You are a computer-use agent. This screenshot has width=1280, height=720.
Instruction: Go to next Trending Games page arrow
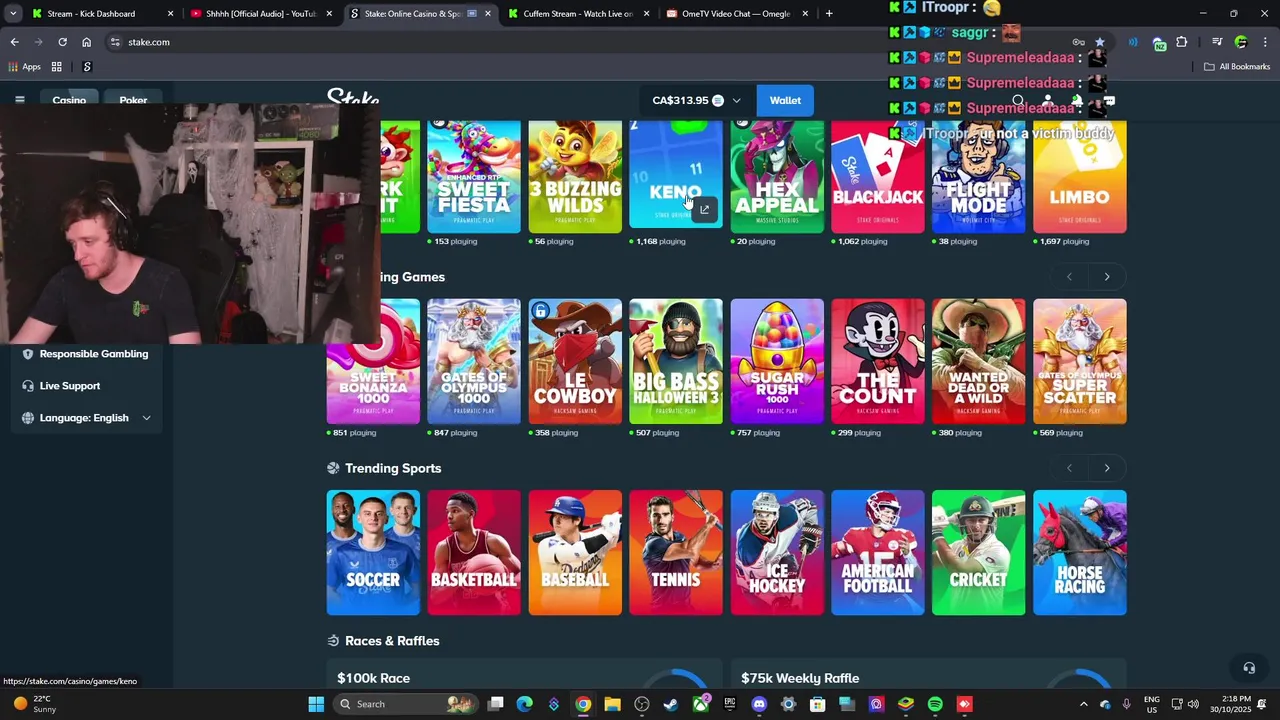point(1107,277)
